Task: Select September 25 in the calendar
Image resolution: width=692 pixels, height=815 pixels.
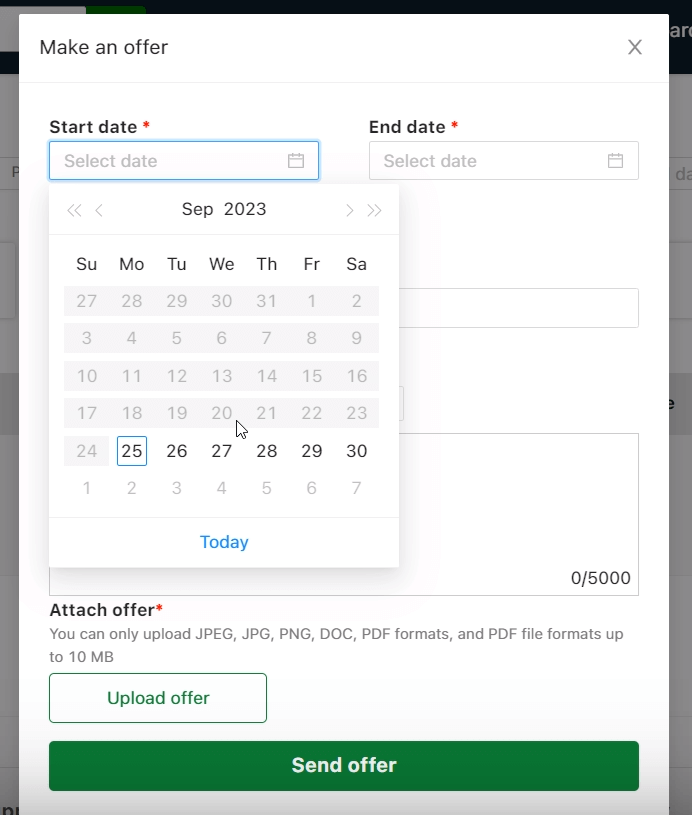Action: click(132, 451)
